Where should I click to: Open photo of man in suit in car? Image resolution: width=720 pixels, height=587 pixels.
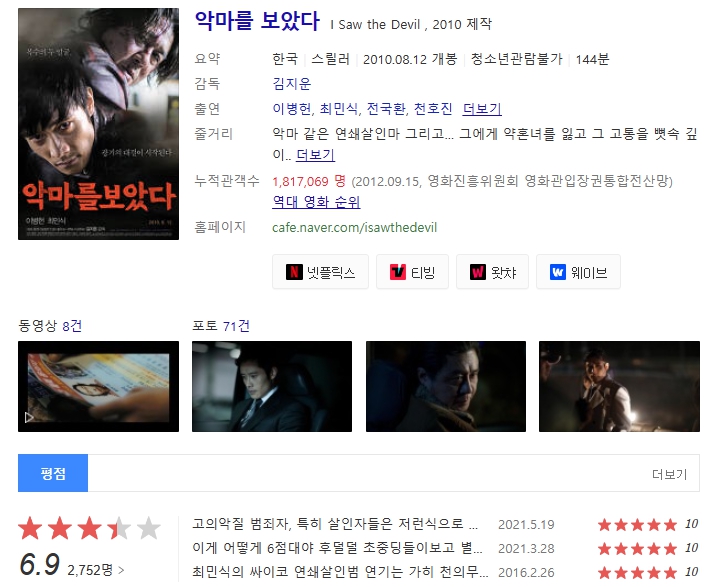click(272, 386)
